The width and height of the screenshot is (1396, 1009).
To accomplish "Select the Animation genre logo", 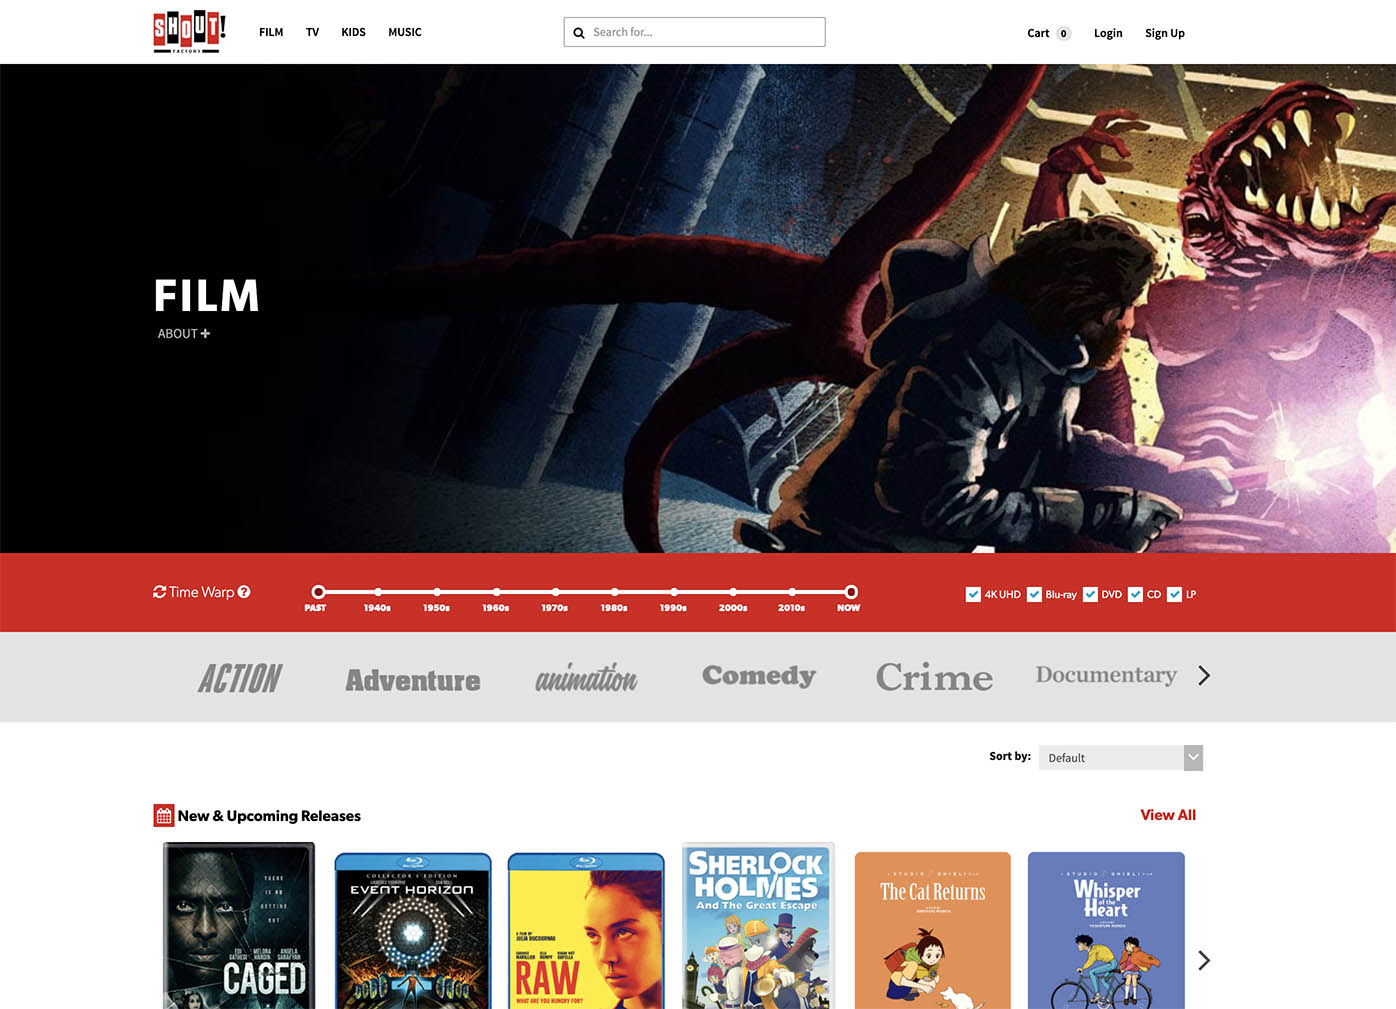I will (x=586, y=677).
